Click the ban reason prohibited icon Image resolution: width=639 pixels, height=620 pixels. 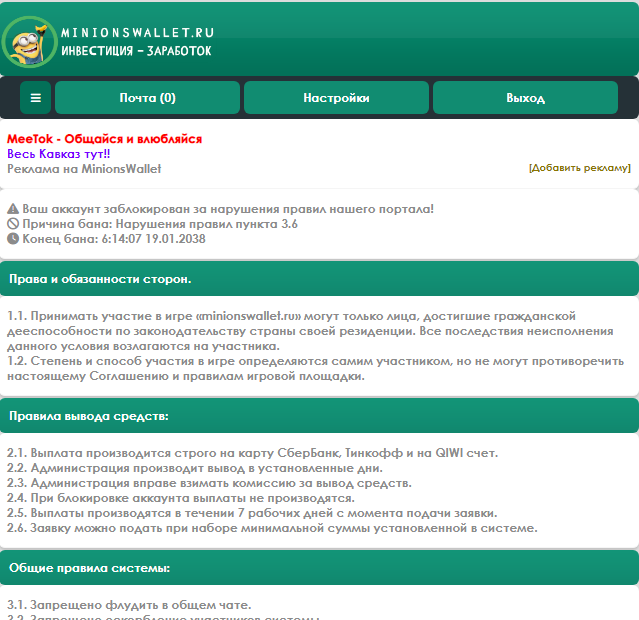13,224
